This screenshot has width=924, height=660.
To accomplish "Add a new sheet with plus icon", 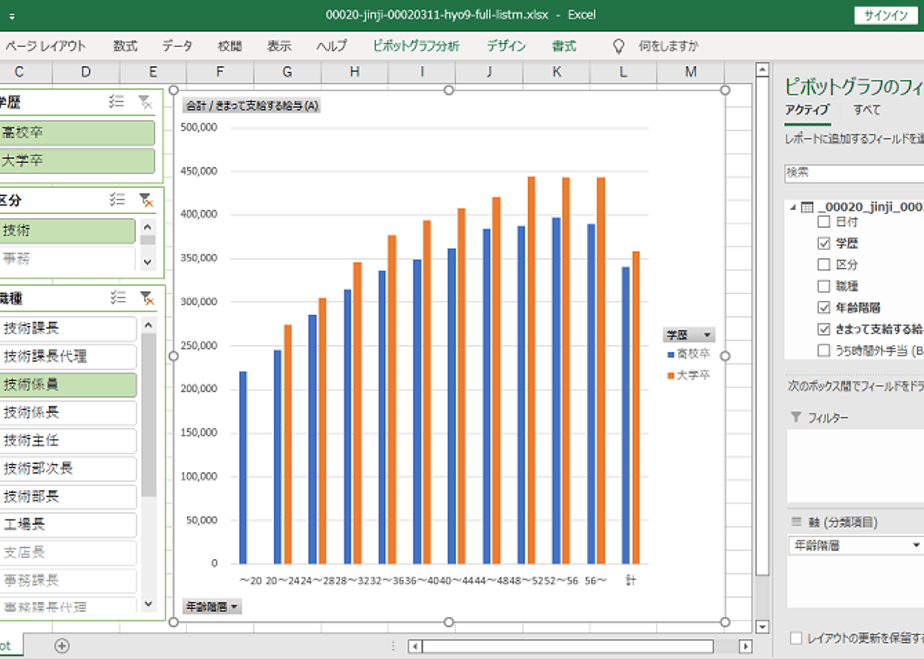I will pos(62,646).
